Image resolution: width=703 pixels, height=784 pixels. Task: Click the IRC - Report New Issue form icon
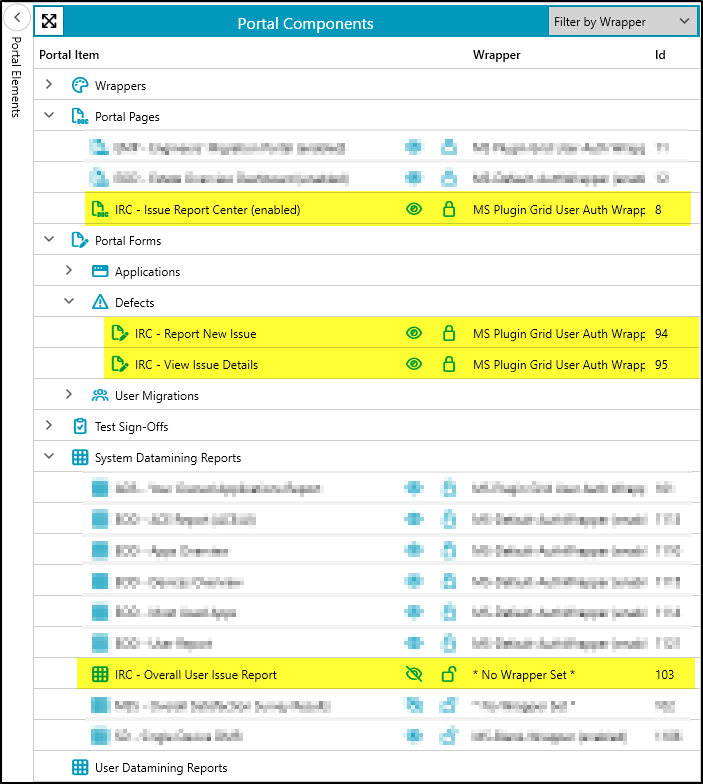click(x=120, y=334)
